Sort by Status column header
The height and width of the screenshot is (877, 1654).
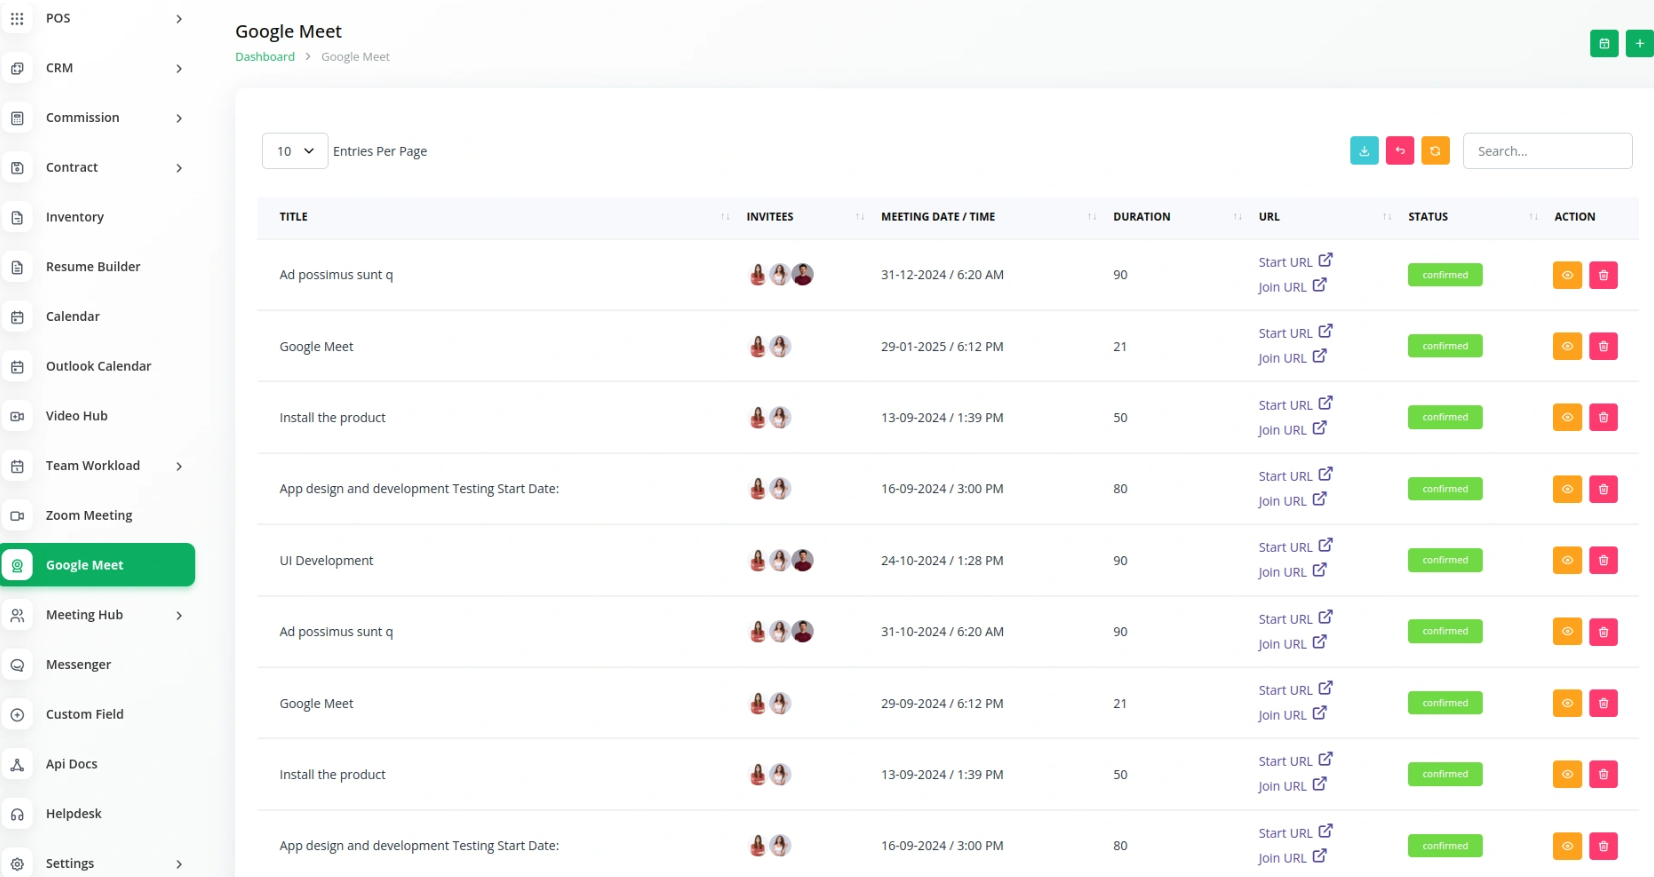pos(1428,217)
